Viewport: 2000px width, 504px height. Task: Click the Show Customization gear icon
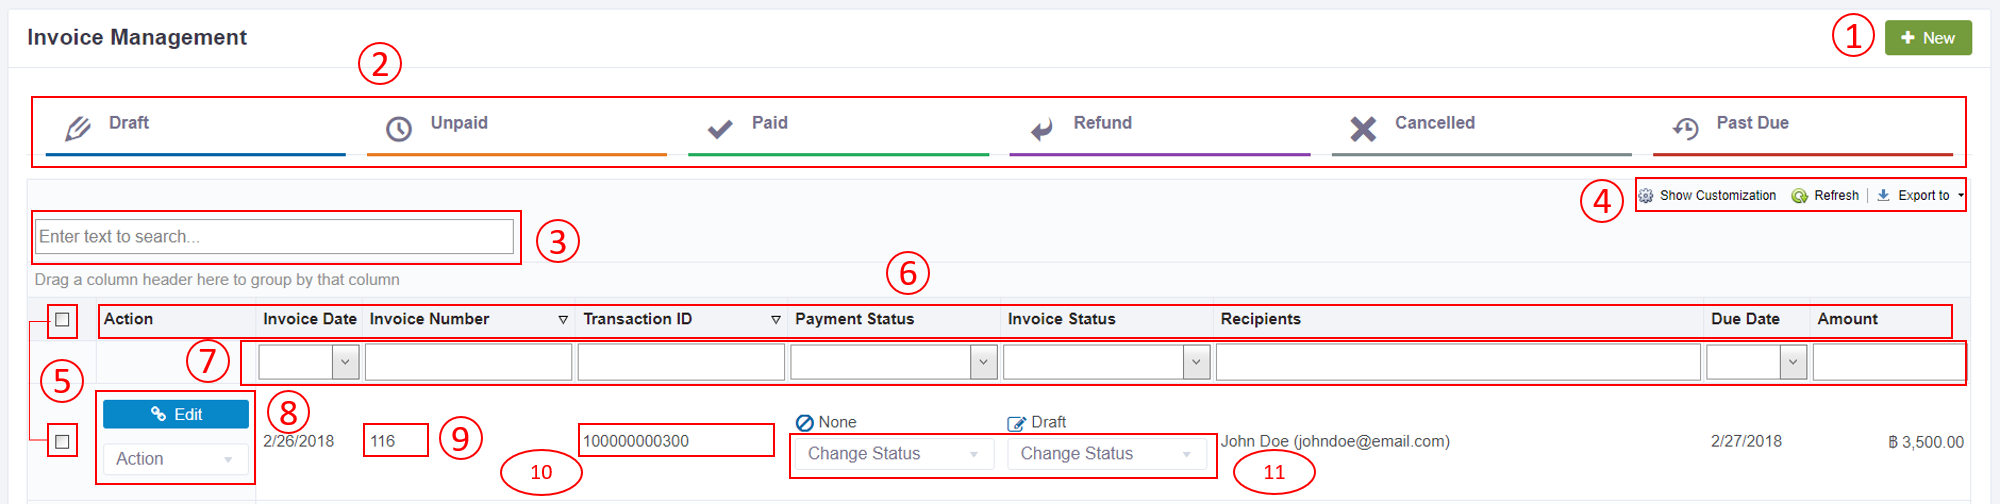tap(1646, 196)
